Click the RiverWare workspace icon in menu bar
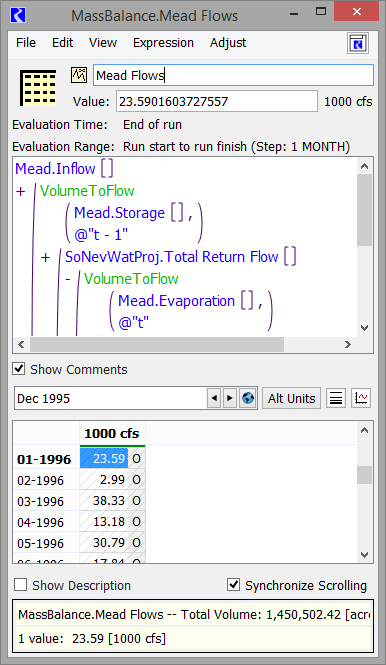386x665 pixels. [x=358, y=43]
